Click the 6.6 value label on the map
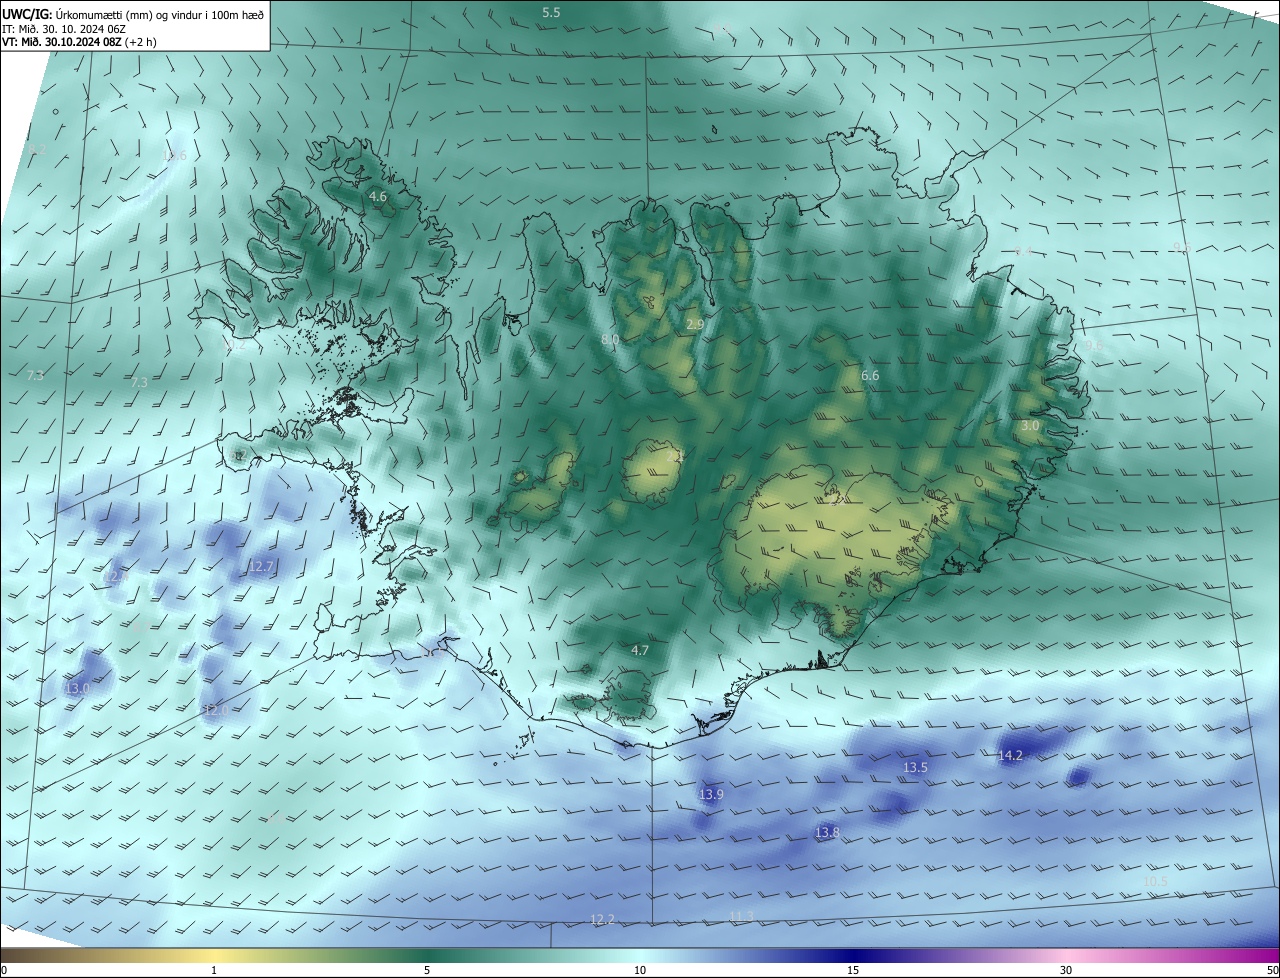Screen dimensions: 1280x978 tap(870, 375)
